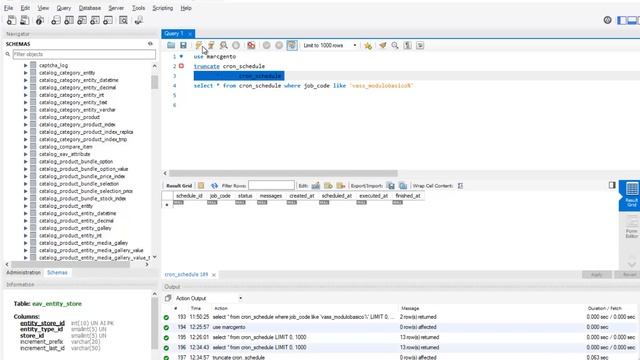Select catalog_product_entity_gallery table
This screenshot has height=360, width=640.
75,228
